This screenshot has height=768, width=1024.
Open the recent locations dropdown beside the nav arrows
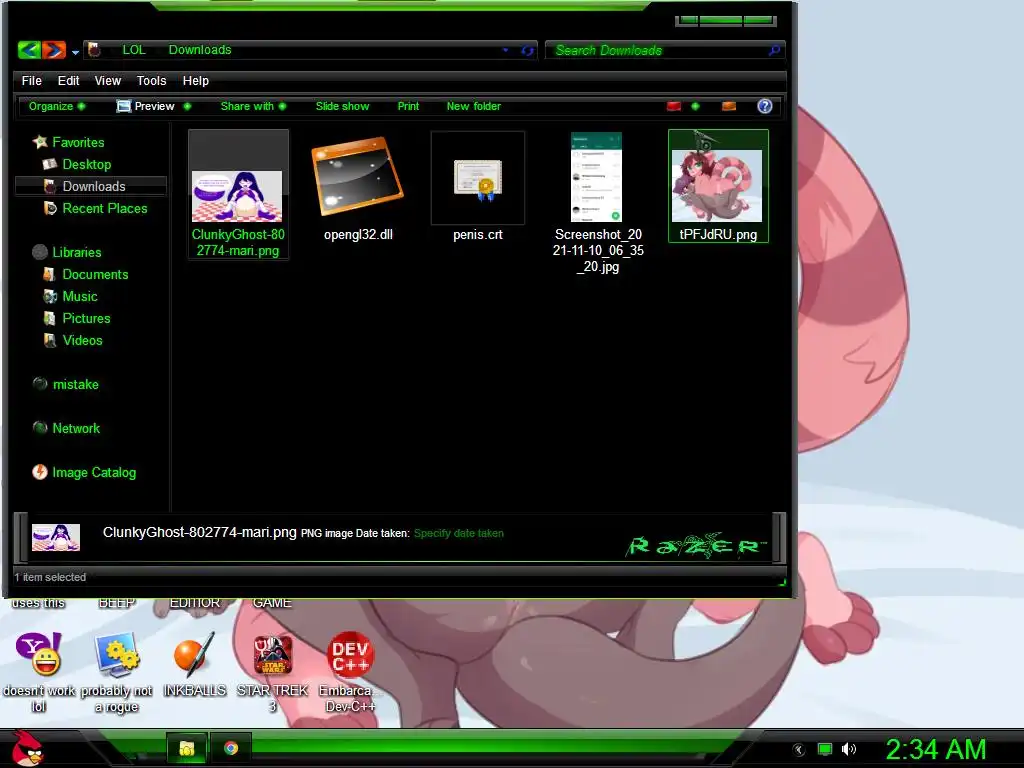pyautogui.click(x=75, y=52)
